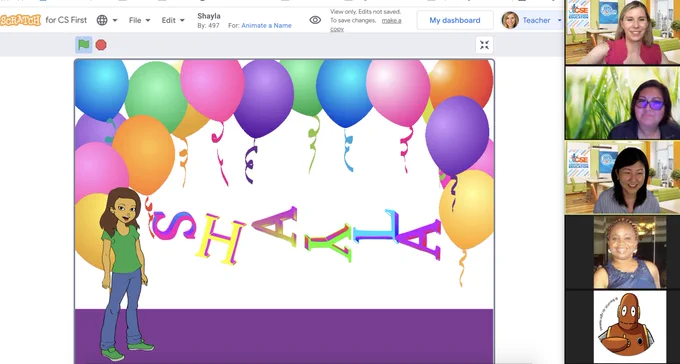Exit full screen stage mode
This screenshot has width=680, height=364.
(x=484, y=45)
